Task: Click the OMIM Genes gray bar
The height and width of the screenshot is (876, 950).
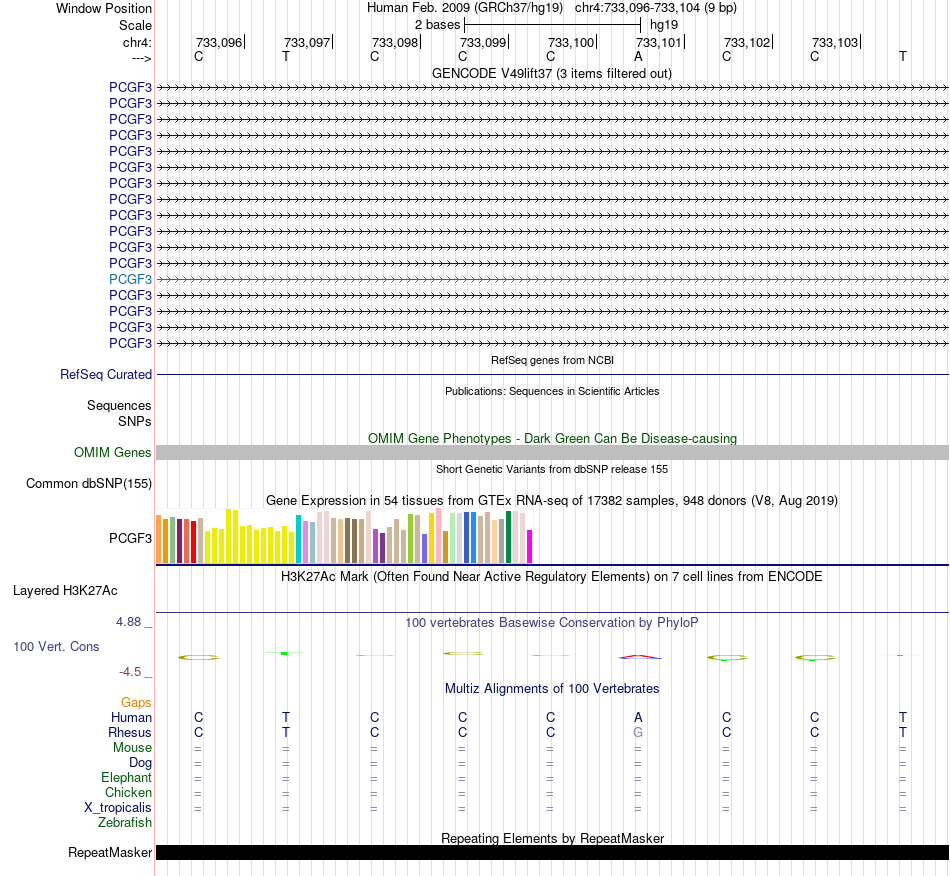Action: [x=553, y=453]
